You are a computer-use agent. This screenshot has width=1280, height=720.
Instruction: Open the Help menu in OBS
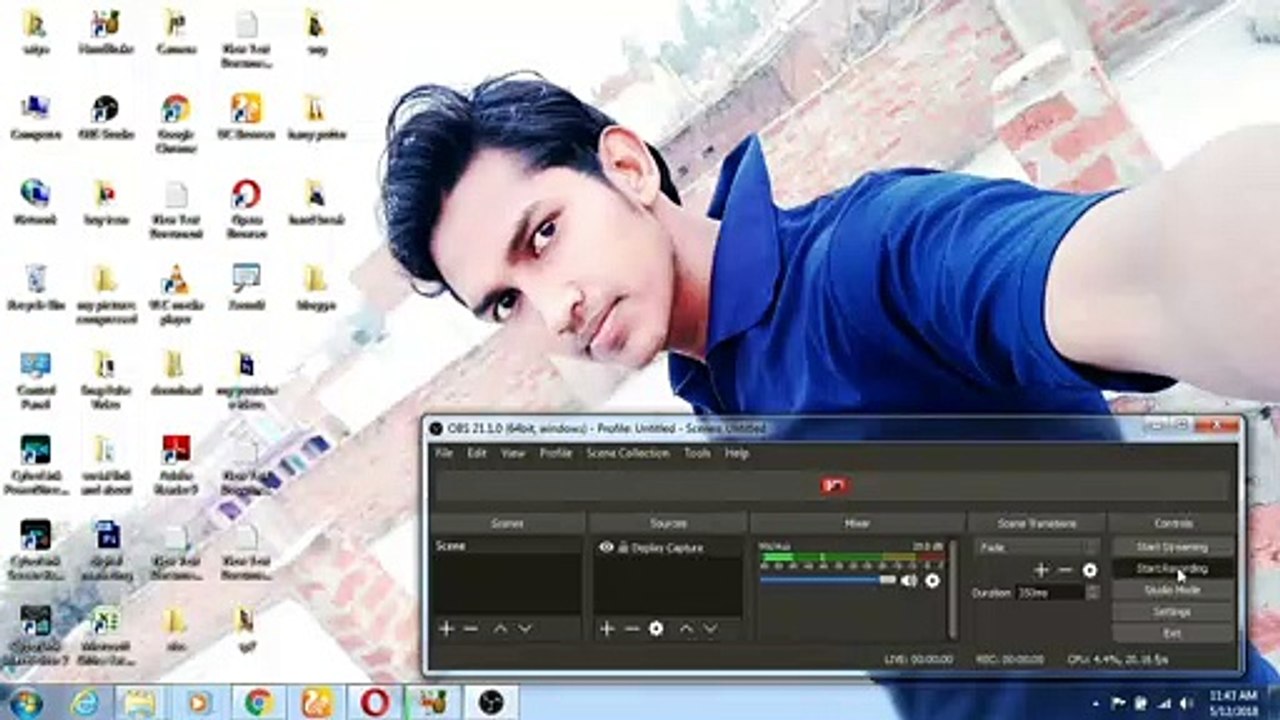[737, 453]
